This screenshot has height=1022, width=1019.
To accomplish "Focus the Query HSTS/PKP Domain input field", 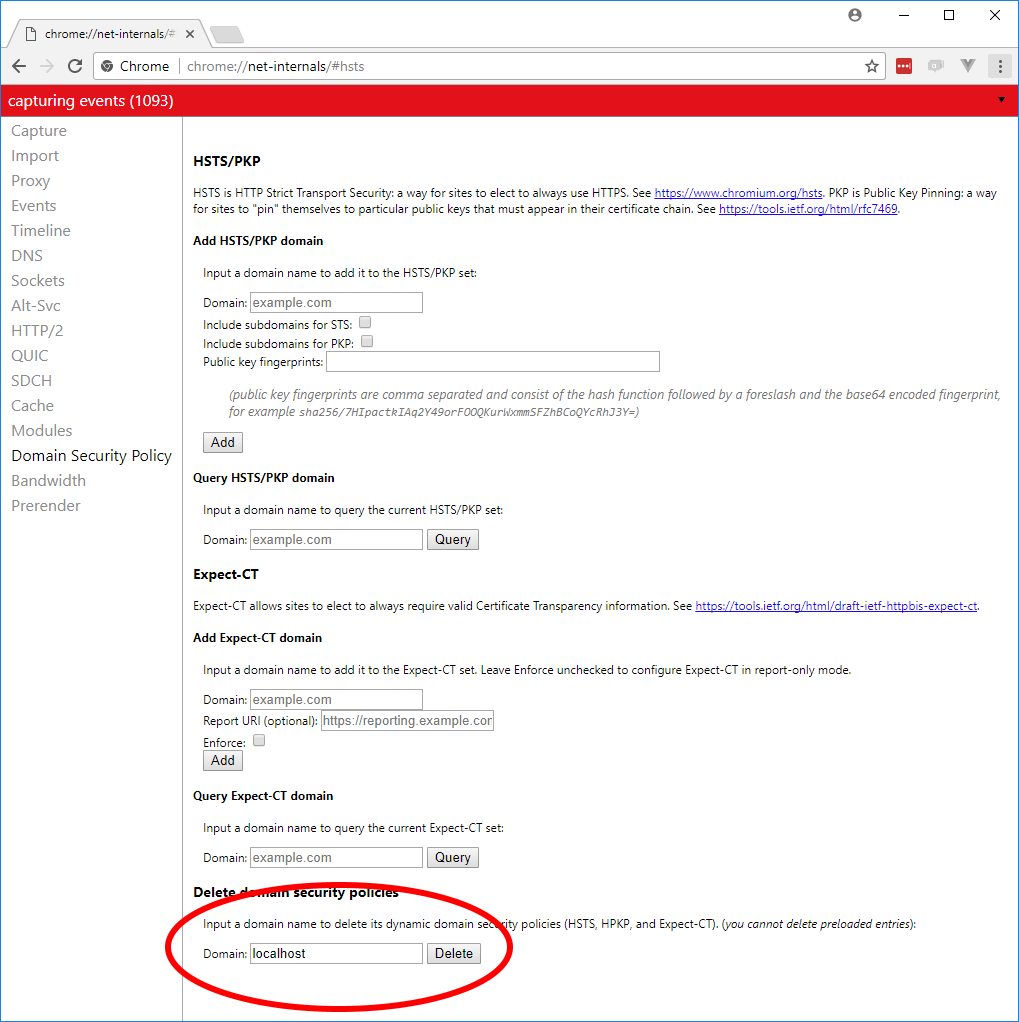I will pyautogui.click(x=336, y=539).
